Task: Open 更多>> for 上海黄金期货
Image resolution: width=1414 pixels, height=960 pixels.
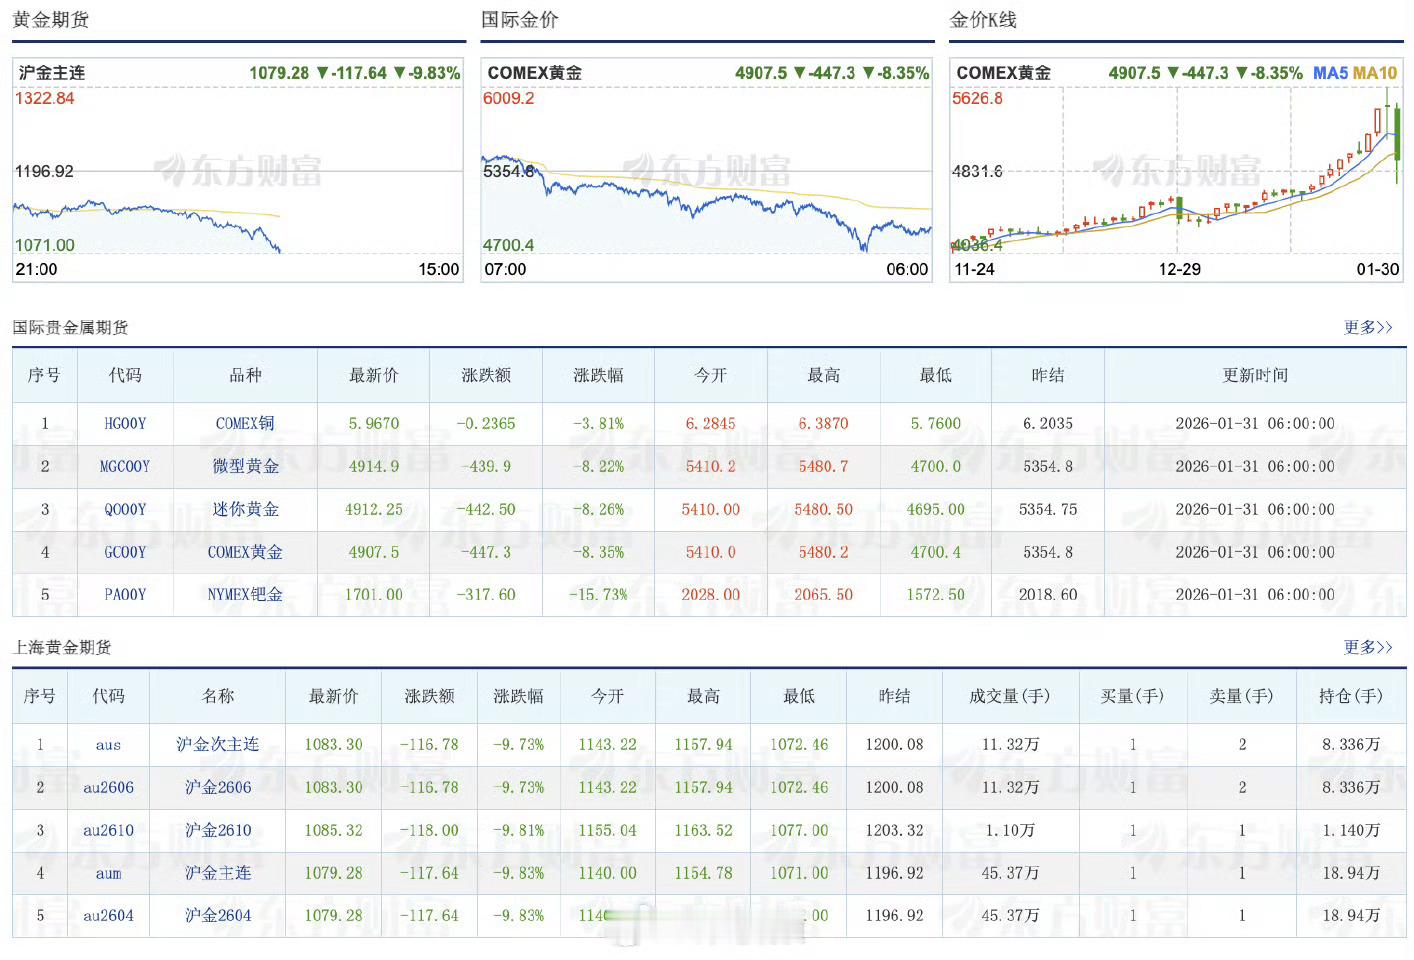Action: 1368,647
